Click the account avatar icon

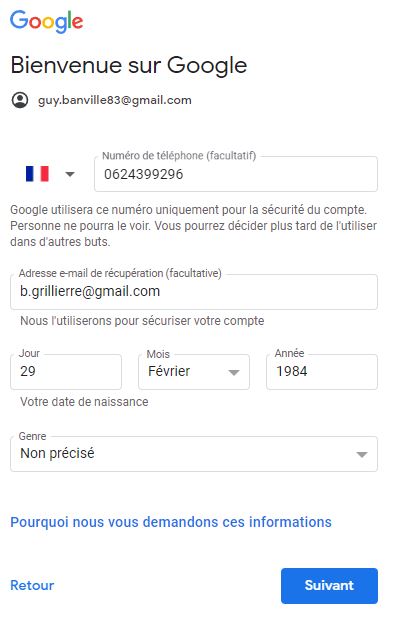20,100
